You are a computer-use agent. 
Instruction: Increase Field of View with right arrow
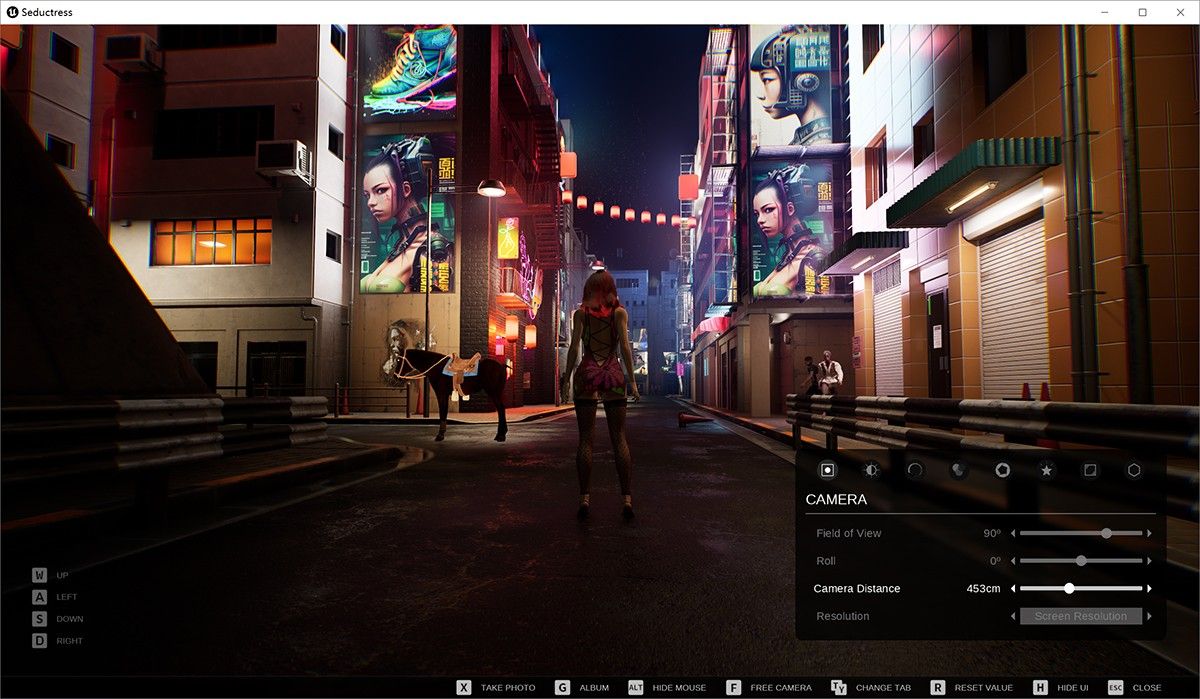tap(1149, 534)
